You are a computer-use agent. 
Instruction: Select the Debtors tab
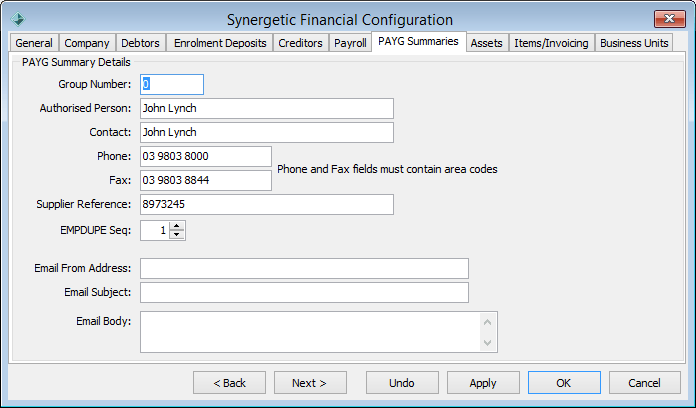pyautogui.click(x=140, y=43)
